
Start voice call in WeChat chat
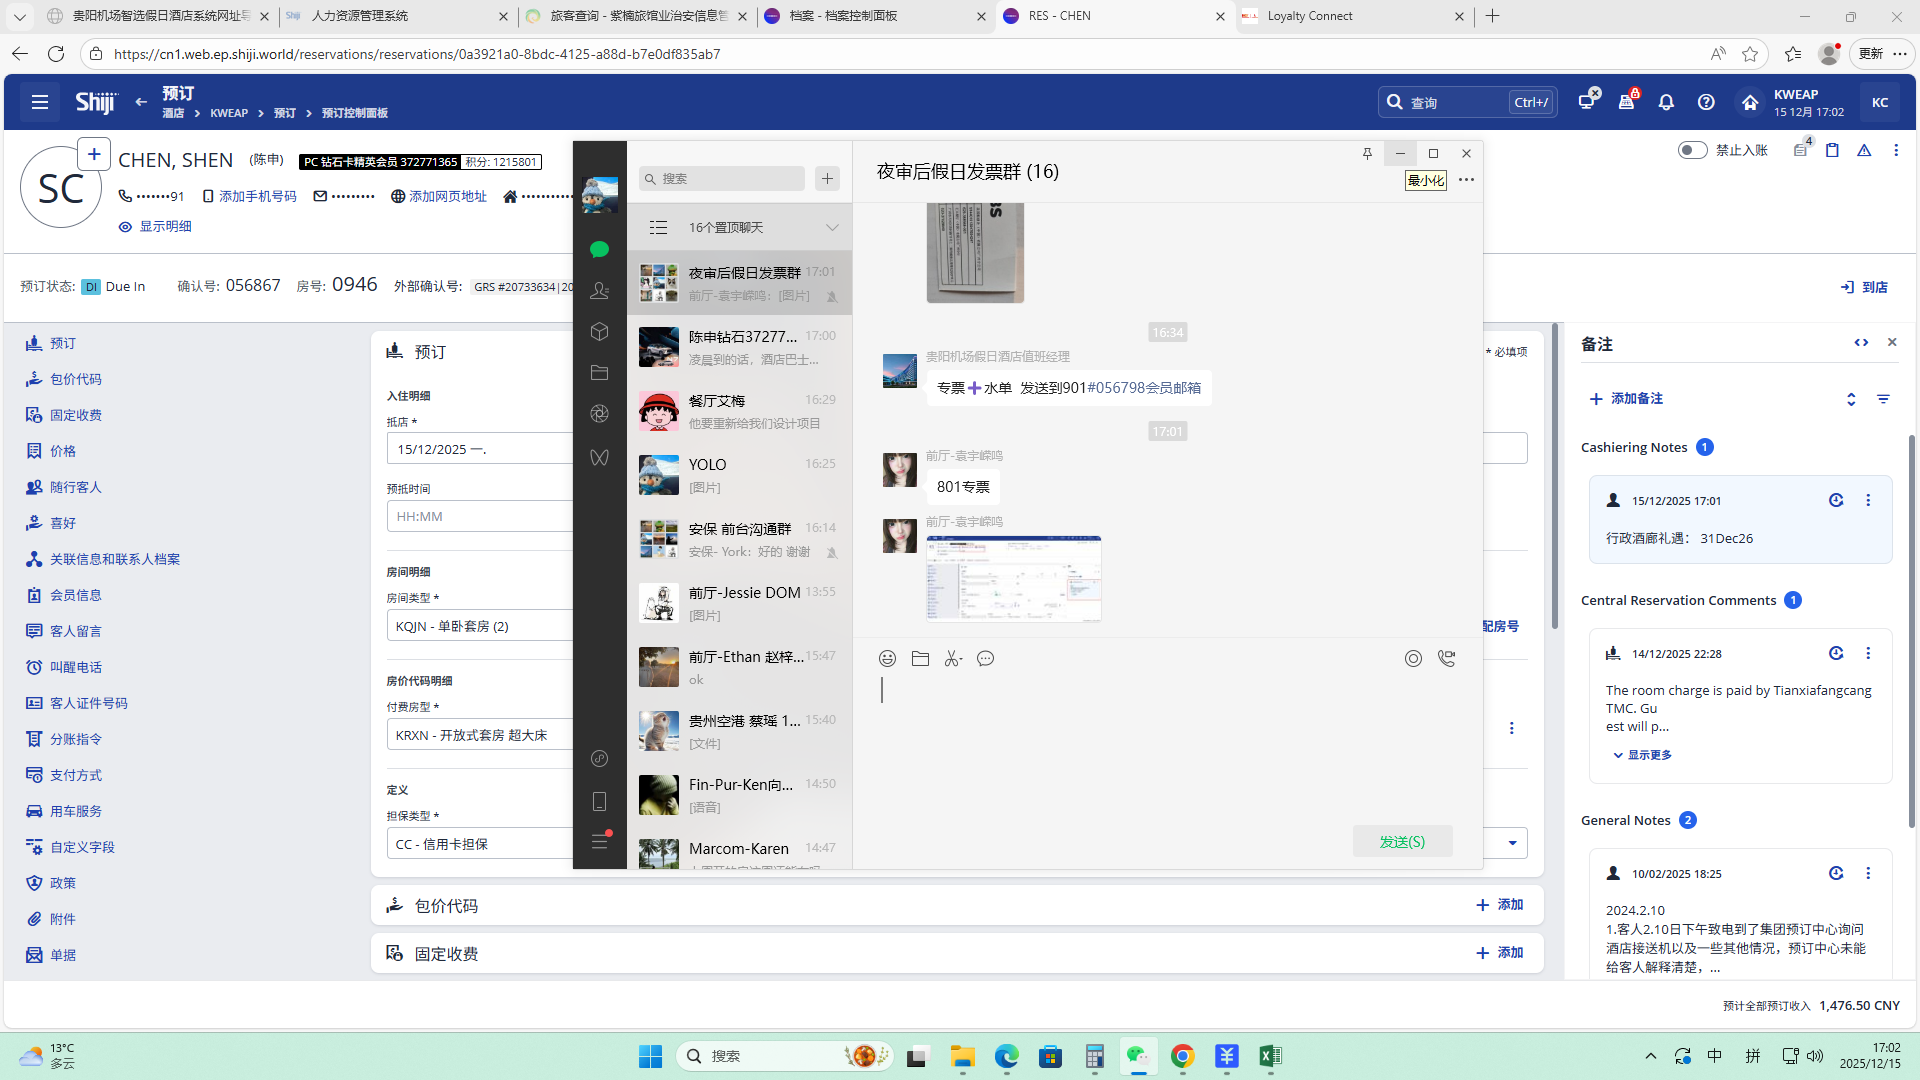pos(1446,658)
